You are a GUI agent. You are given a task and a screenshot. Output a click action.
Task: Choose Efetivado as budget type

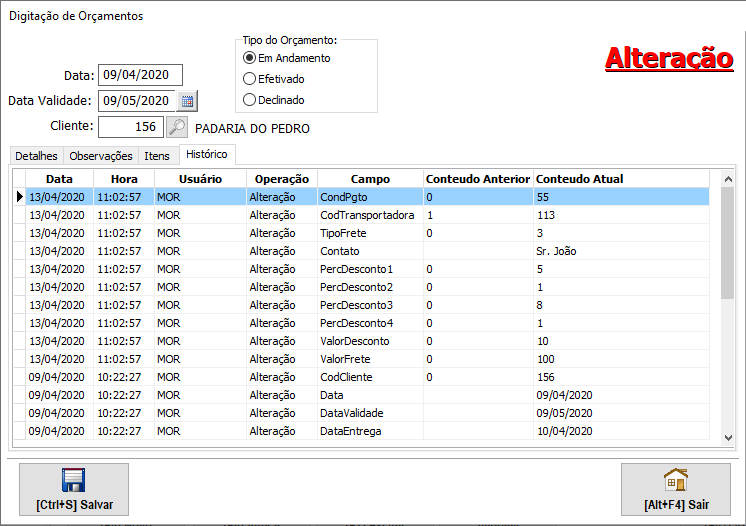point(250,78)
